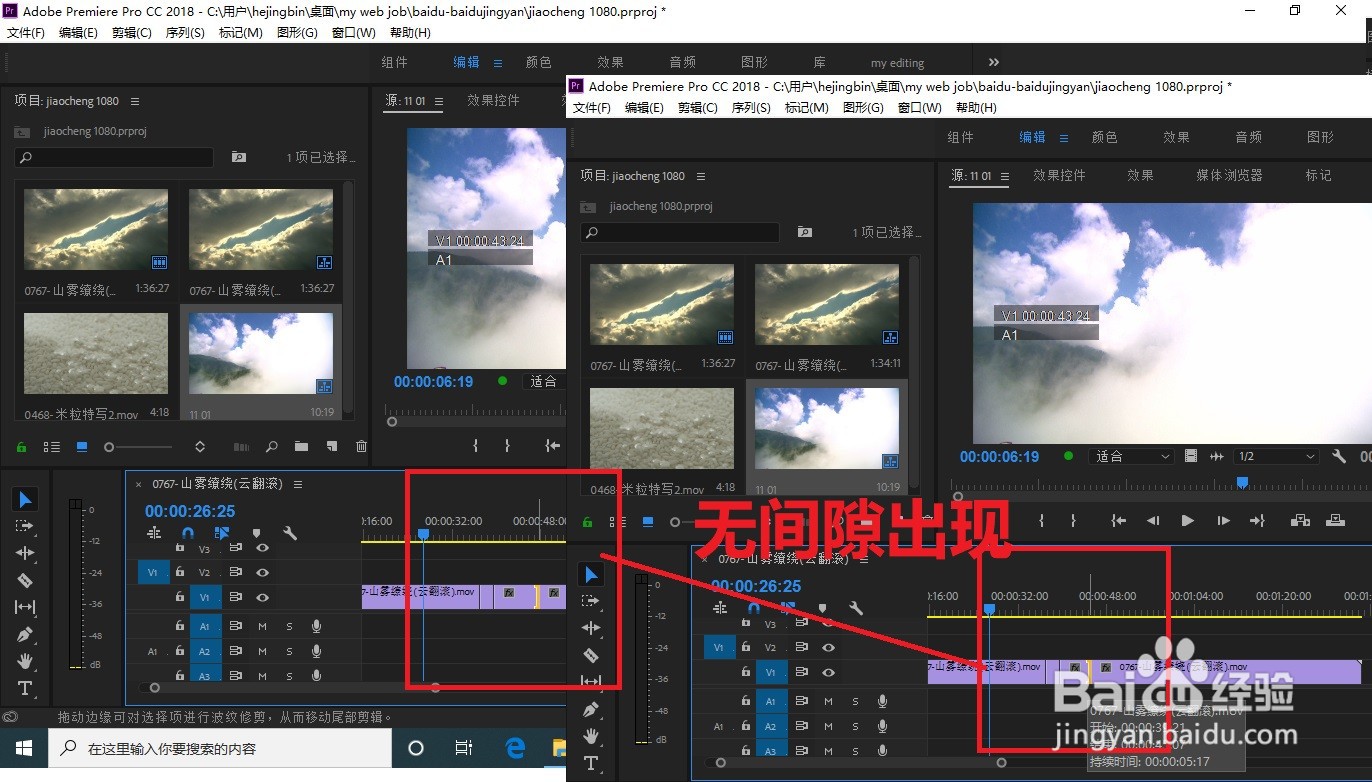
Task: Open source panel menu next to 源: 11 01, front window
Action: [1005, 176]
